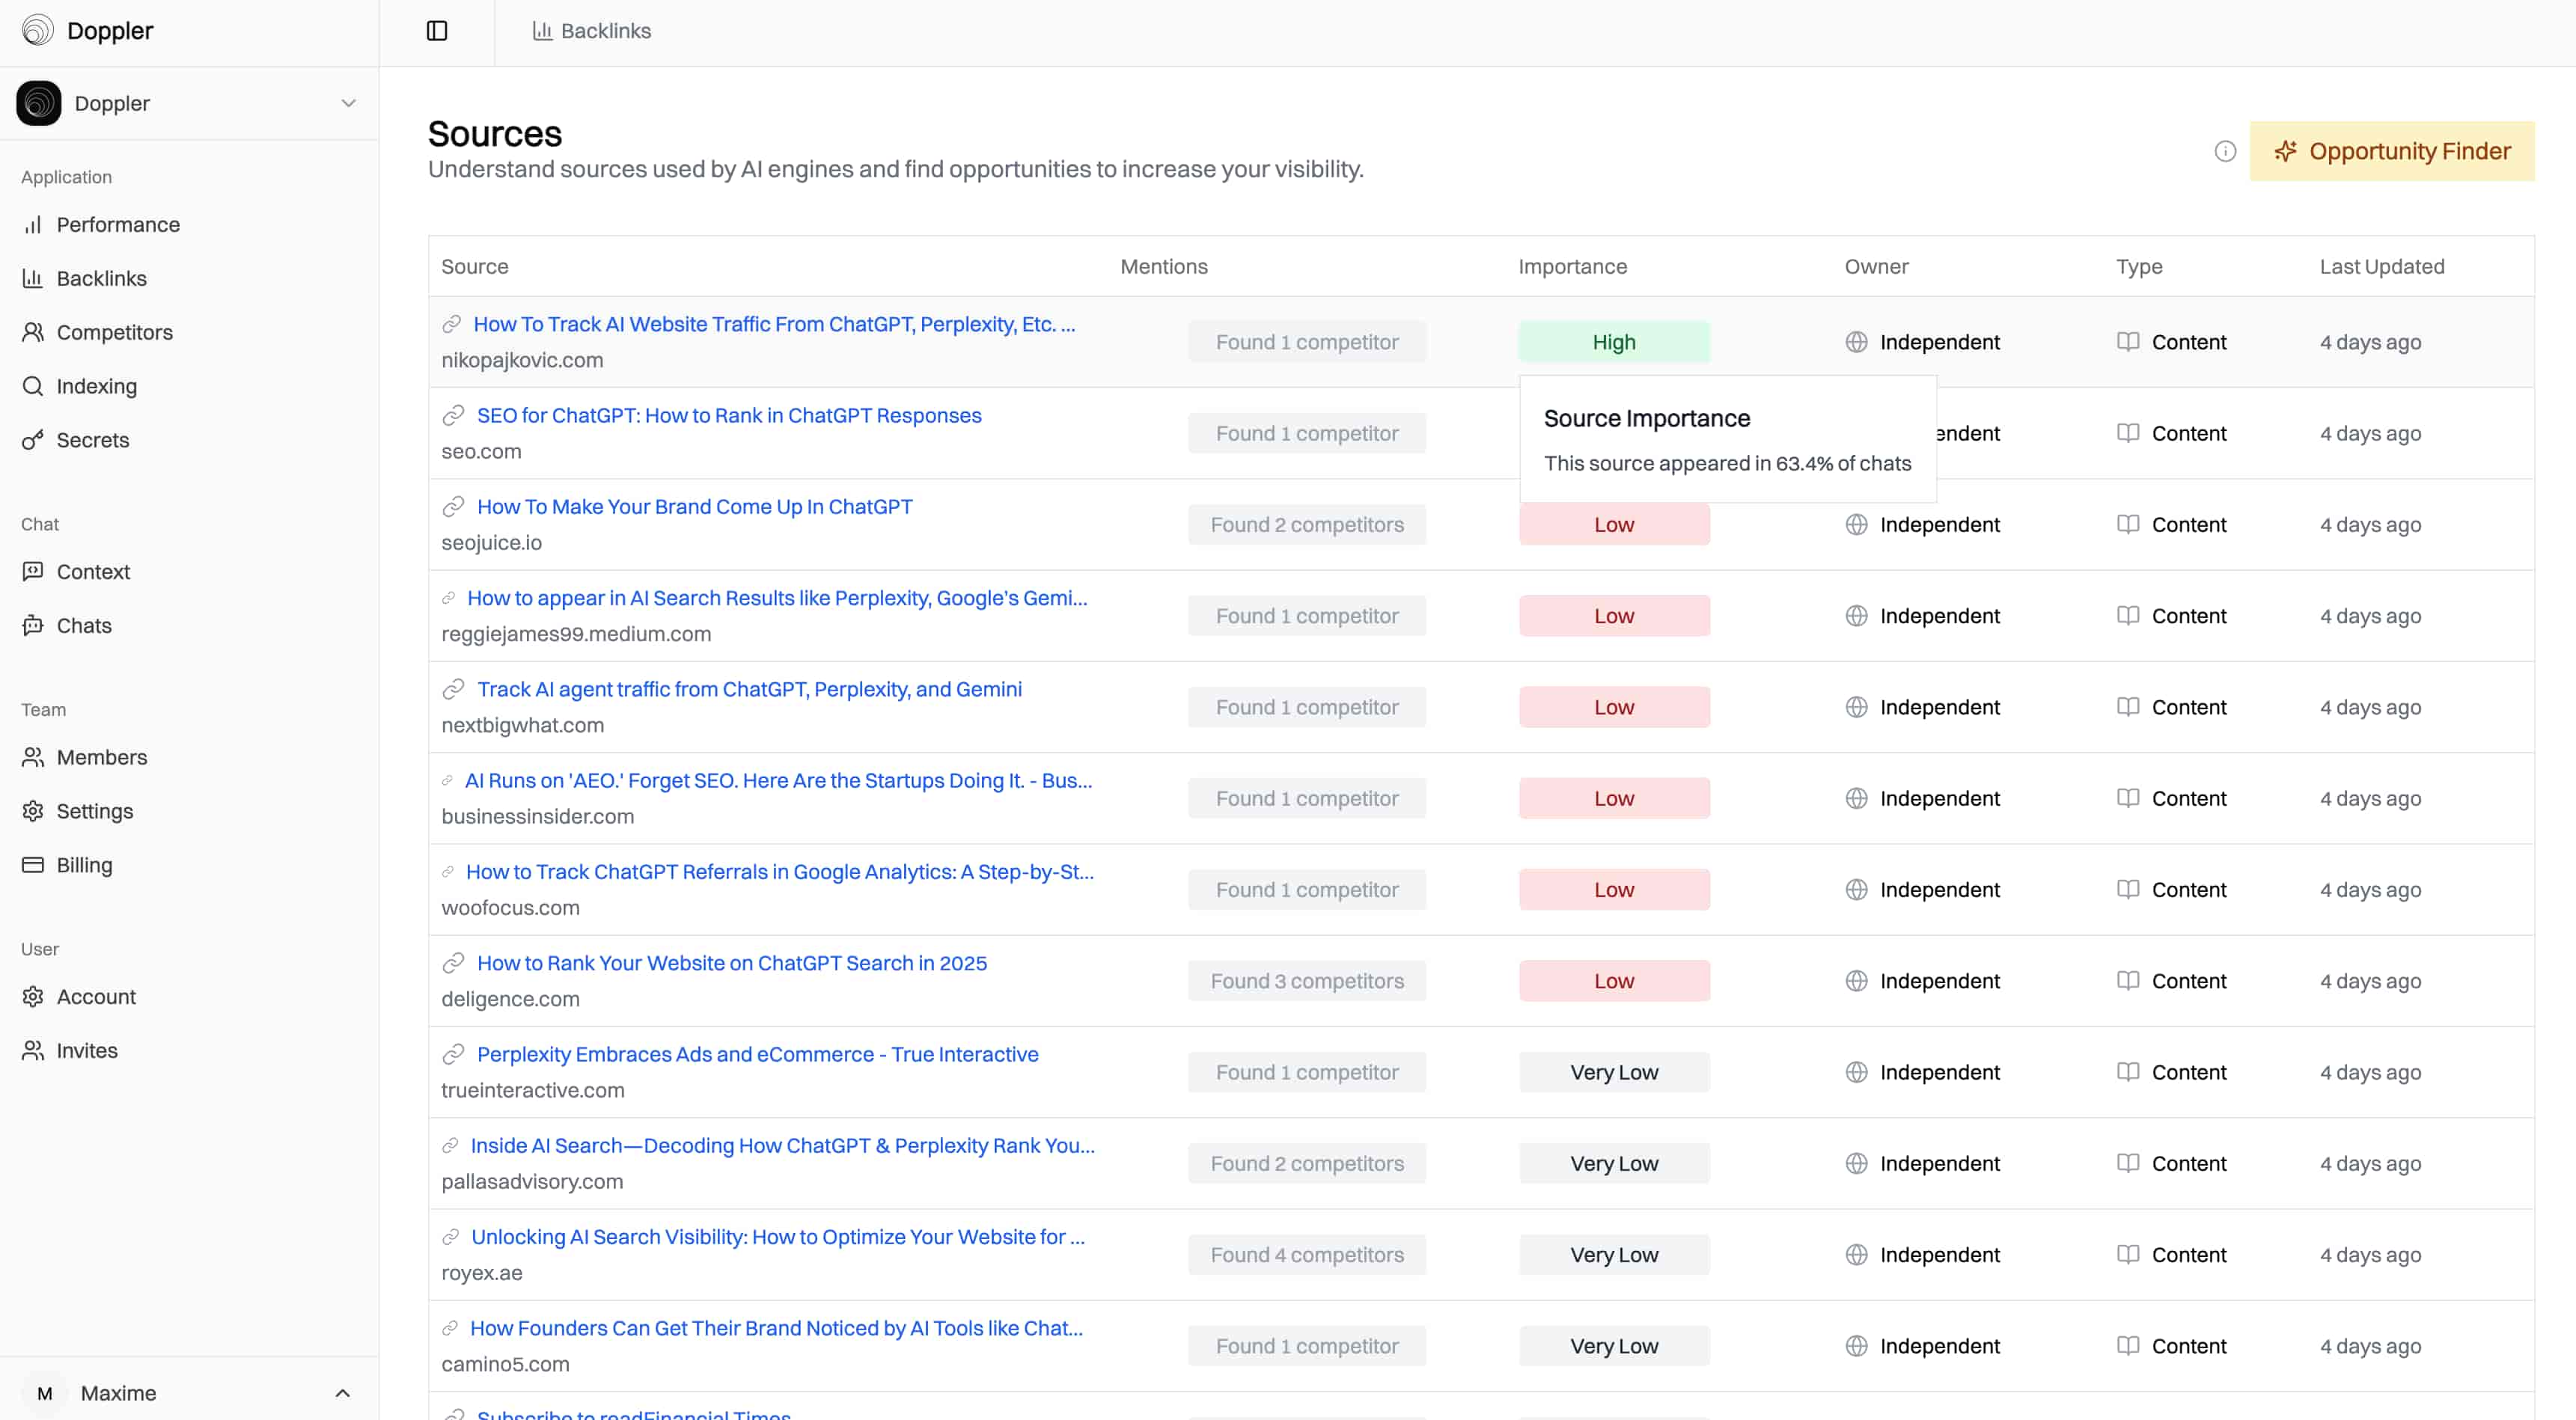Open the Invites page
2576x1420 pixels.
click(x=87, y=1050)
